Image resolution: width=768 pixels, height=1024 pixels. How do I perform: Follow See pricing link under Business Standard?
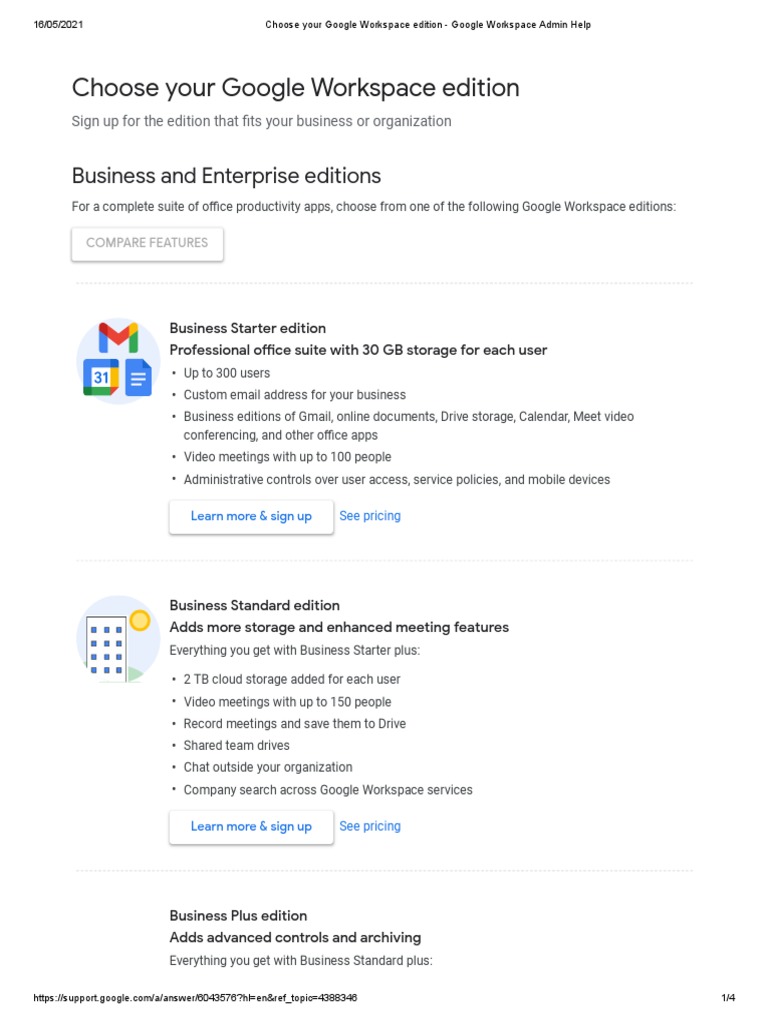pyautogui.click(x=370, y=826)
